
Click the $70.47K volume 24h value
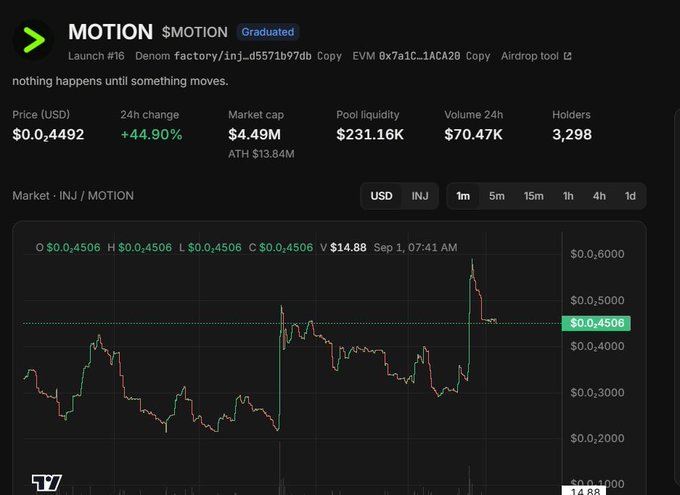(473, 134)
